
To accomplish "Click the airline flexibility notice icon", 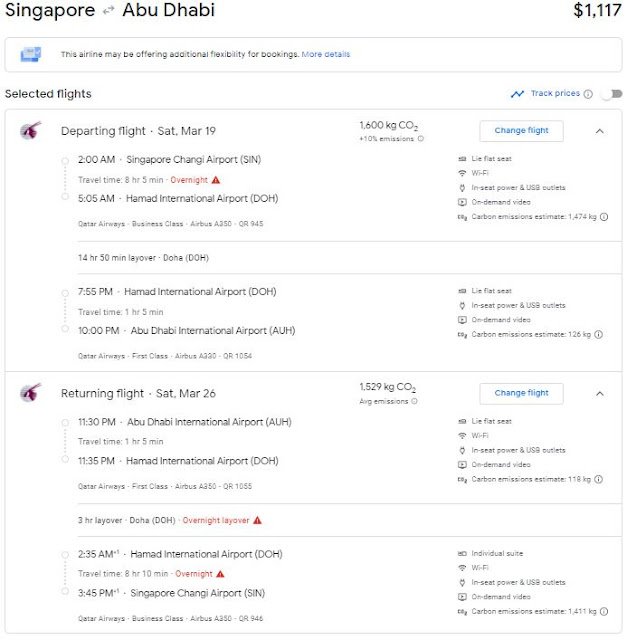I will coord(31,54).
